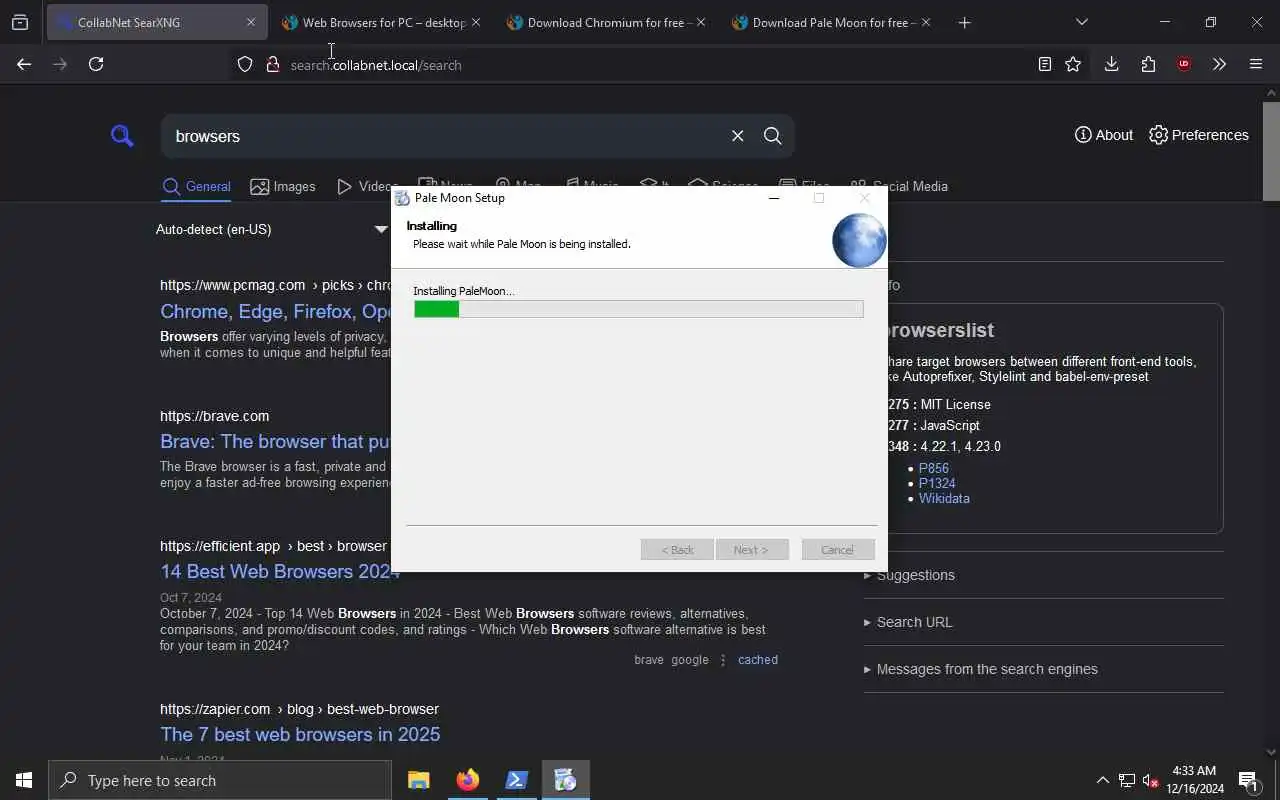
Task: Open the Brave browser result title
Action: (x=275, y=441)
